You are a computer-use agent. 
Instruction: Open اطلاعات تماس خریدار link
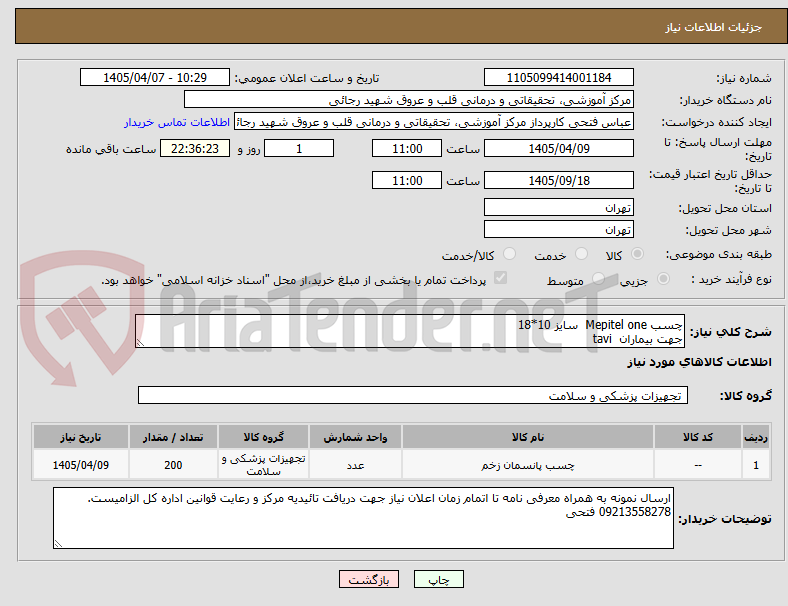coord(177,122)
